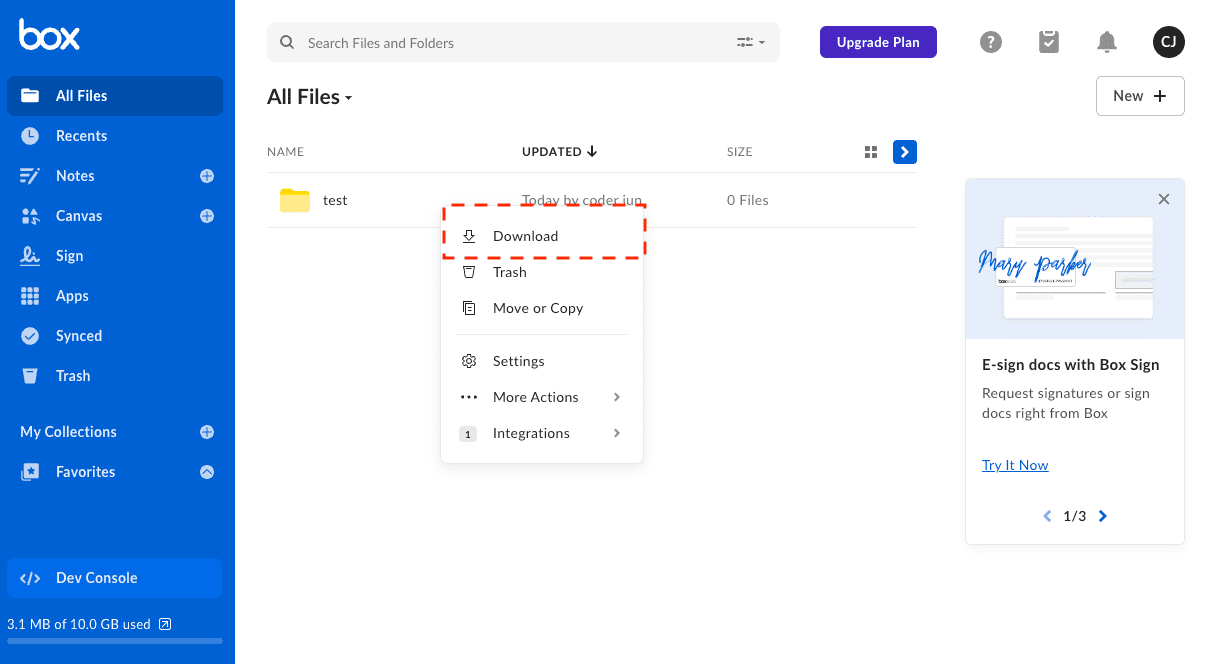
Task: Open notifications bell icon
Action: [1106, 42]
